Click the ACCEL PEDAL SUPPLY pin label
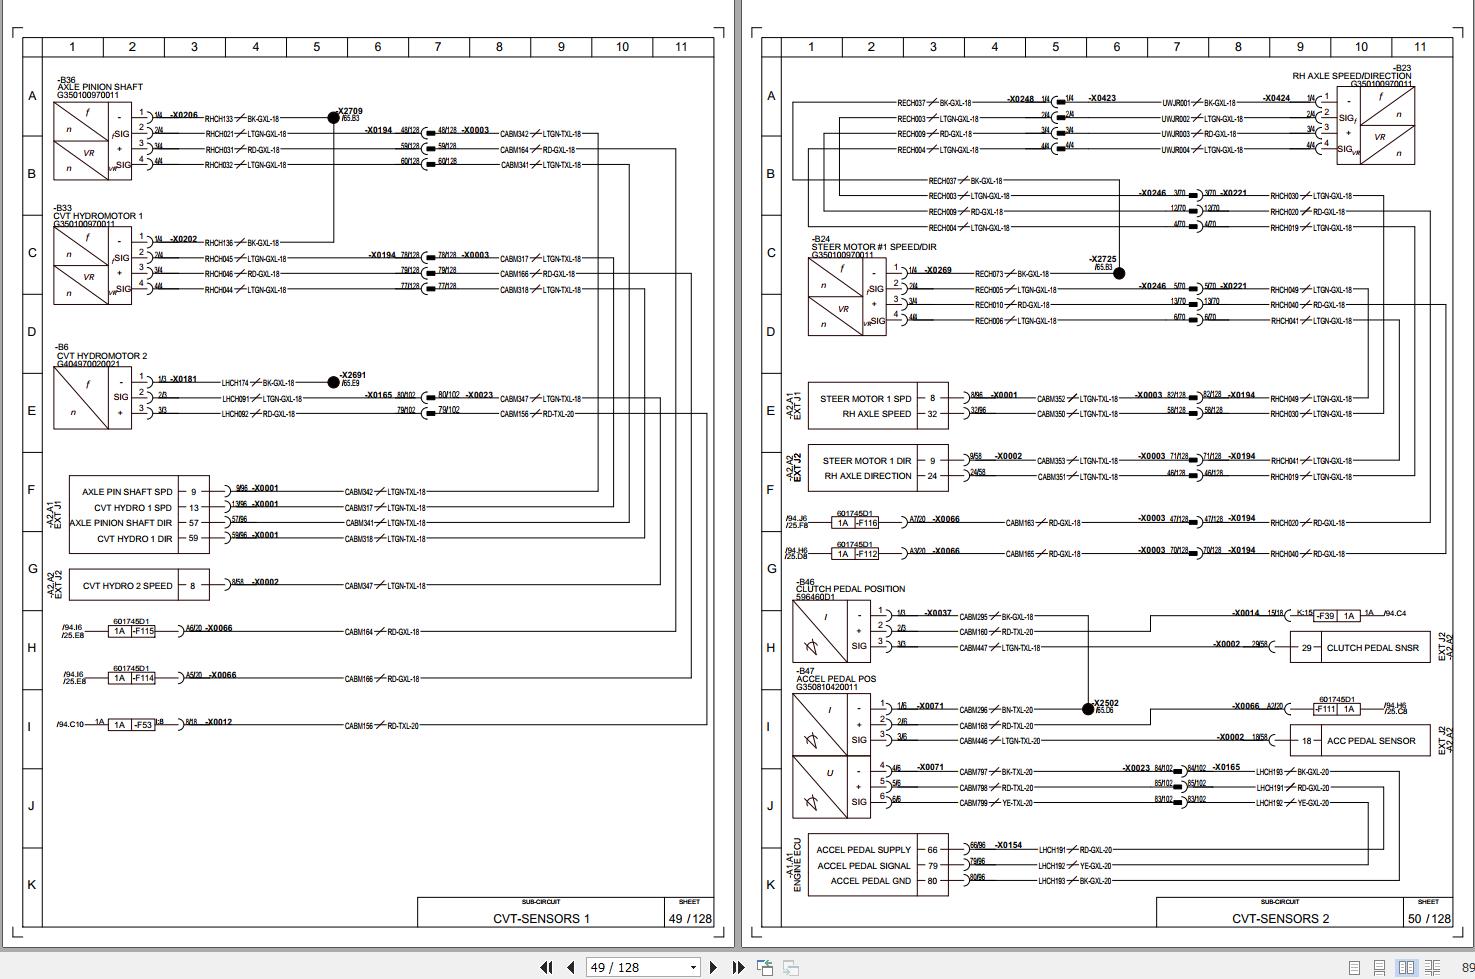The height and width of the screenshot is (979, 1475). click(x=863, y=850)
